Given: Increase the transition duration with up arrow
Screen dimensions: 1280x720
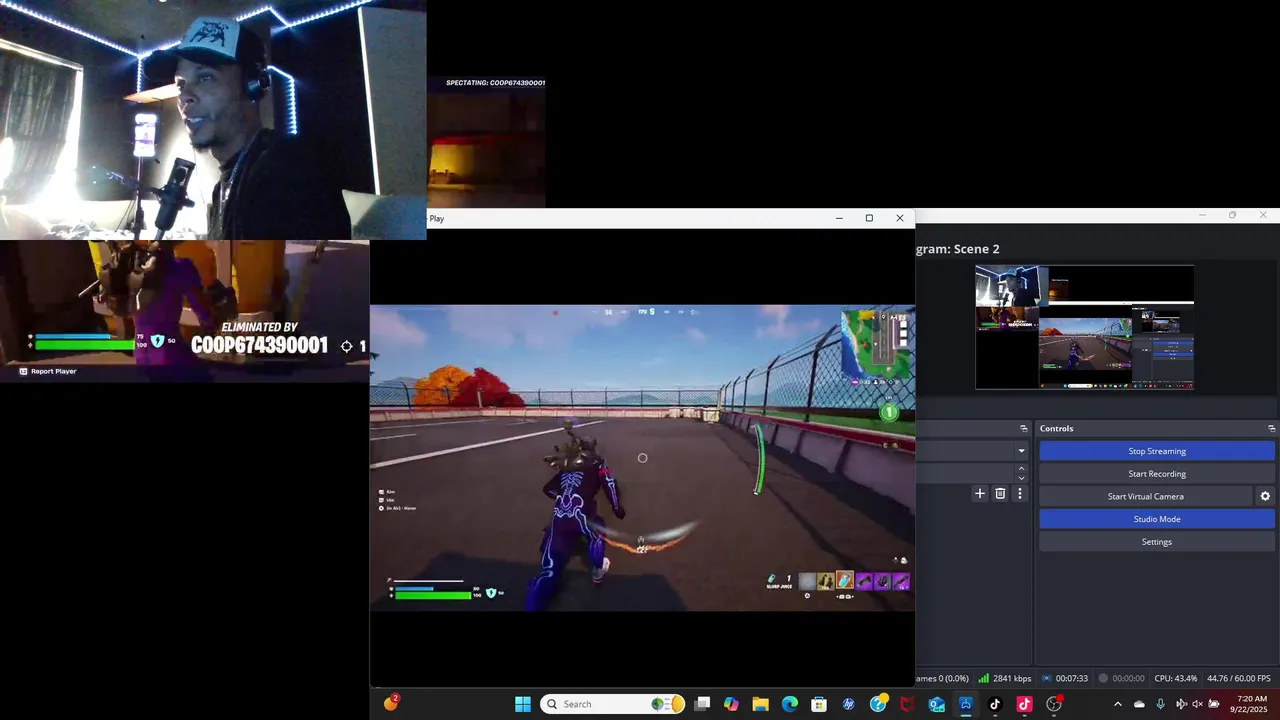Looking at the screenshot, I should [1021, 469].
